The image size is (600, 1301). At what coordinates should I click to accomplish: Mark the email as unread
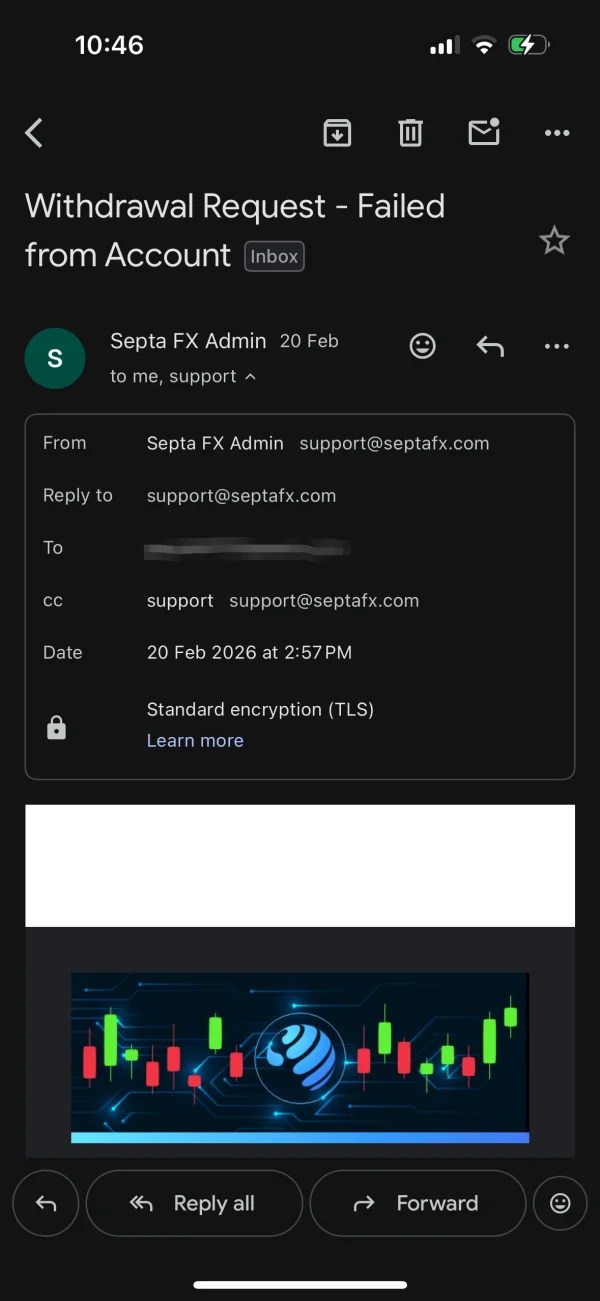point(484,132)
